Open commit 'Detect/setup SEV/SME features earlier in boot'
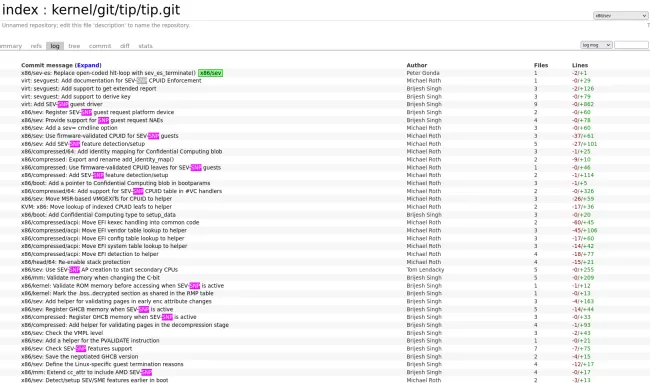This screenshot has width=650, height=383. pos(95,380)
